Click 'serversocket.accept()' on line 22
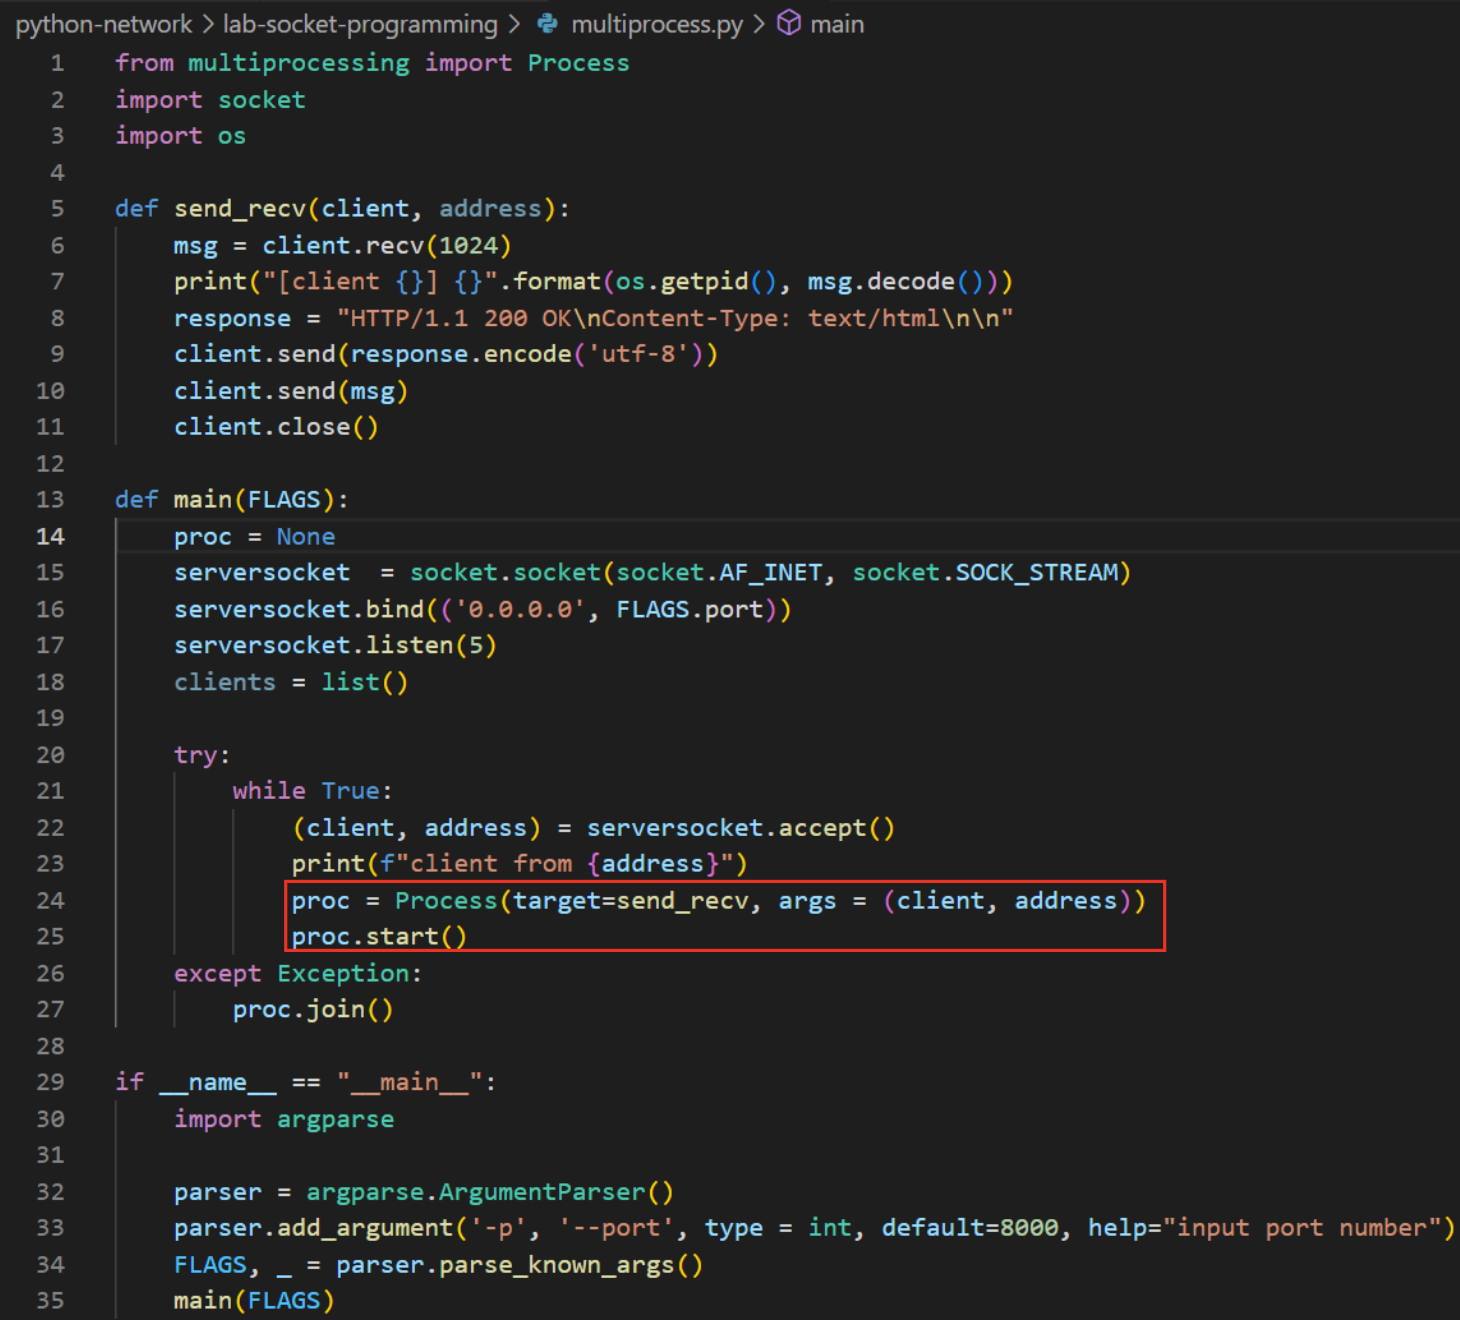Image resolution: width=1460 pixels, height=1320 pixels. point(741,828)
